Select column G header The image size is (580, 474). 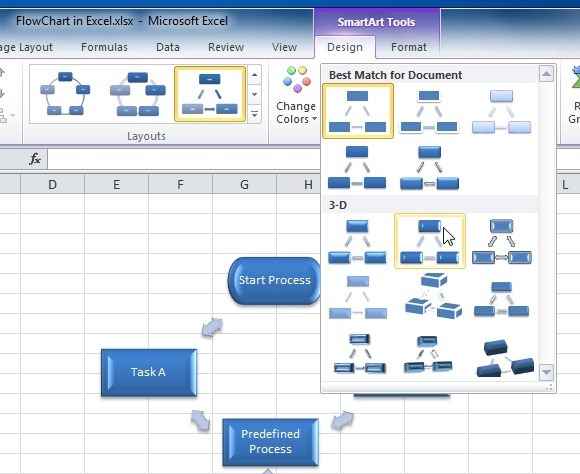coord(244,184)
